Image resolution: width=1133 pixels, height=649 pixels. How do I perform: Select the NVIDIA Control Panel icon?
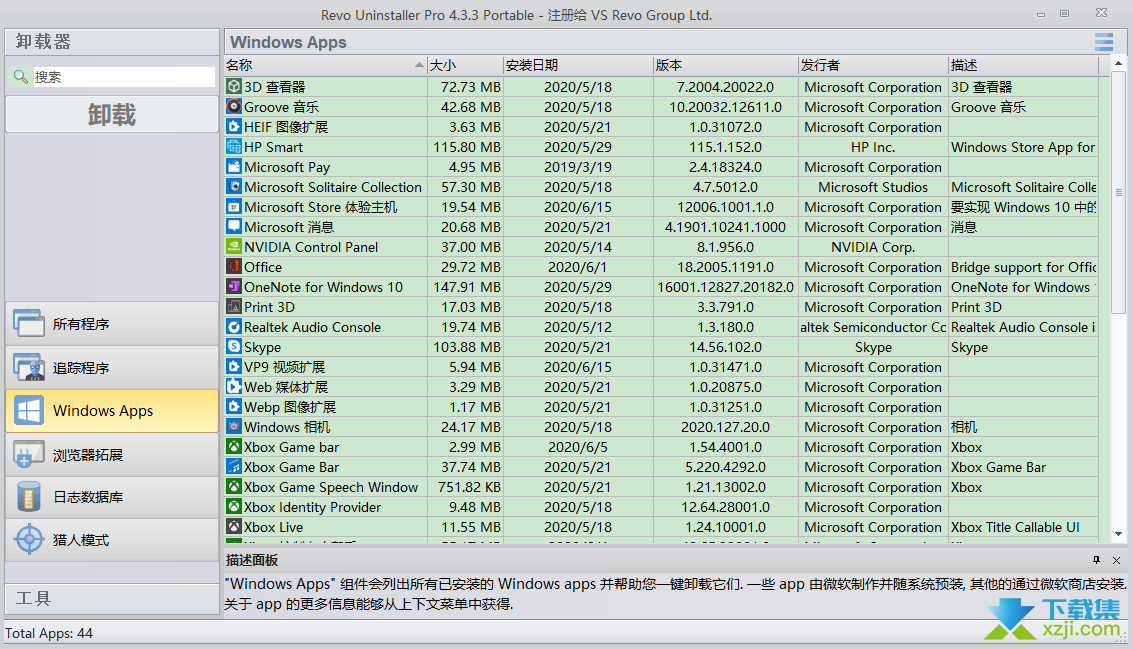pyautogui.click(x=234, y=247)
